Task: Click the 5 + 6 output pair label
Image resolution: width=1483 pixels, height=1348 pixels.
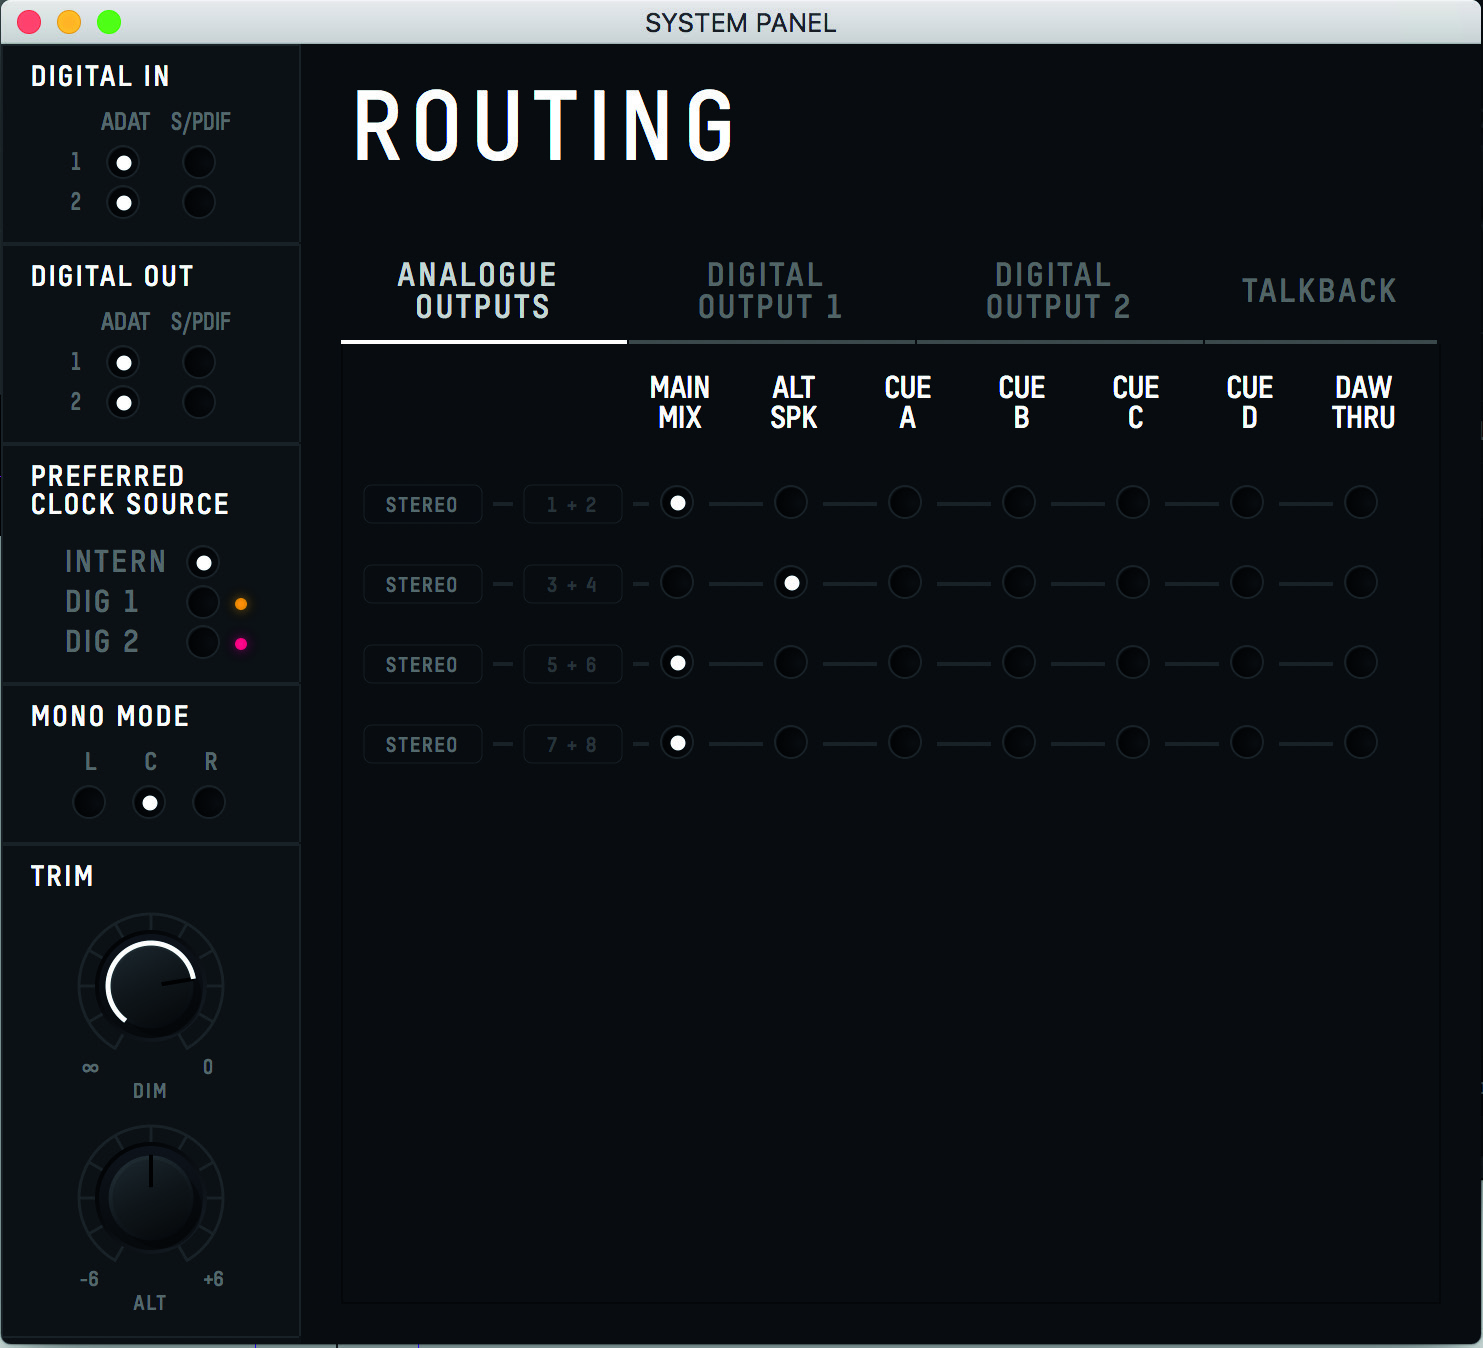Action: coord(572,664)
